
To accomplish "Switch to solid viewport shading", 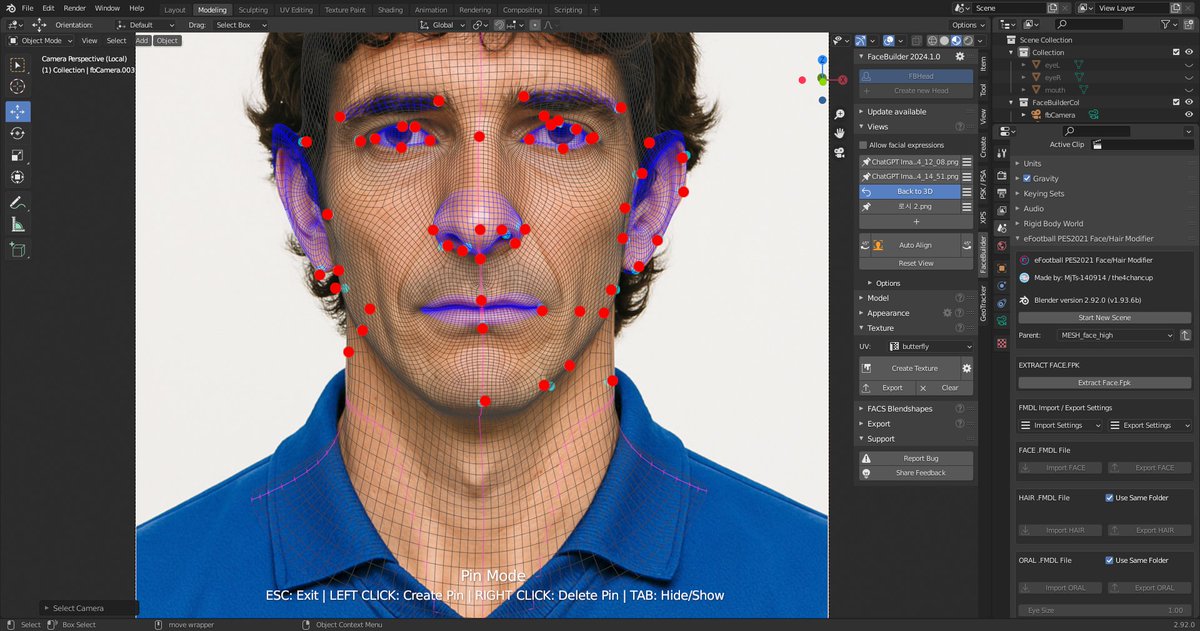I will coord(944,41).
